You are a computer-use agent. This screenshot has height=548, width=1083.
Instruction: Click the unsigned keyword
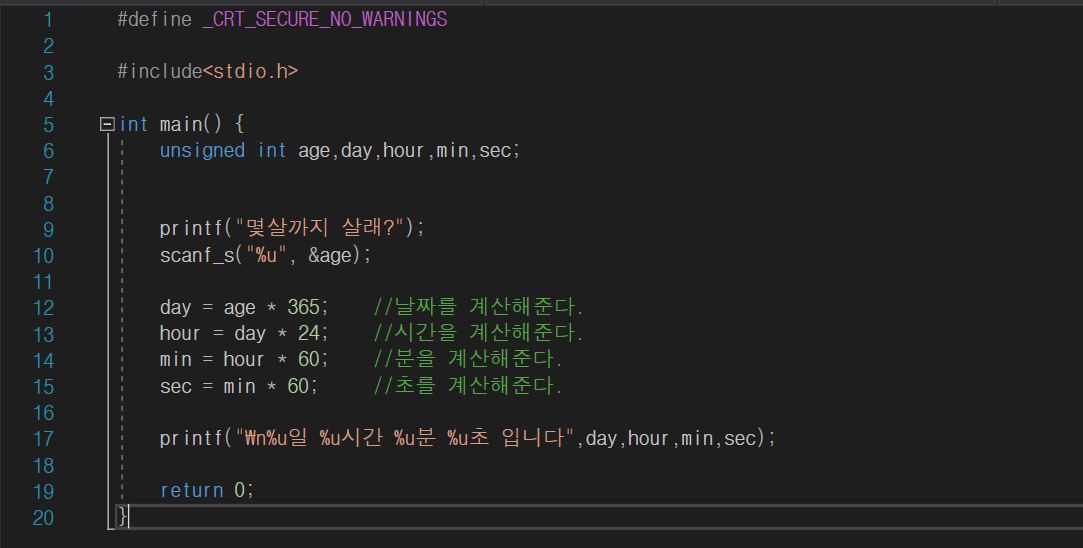tap(202, 151)
